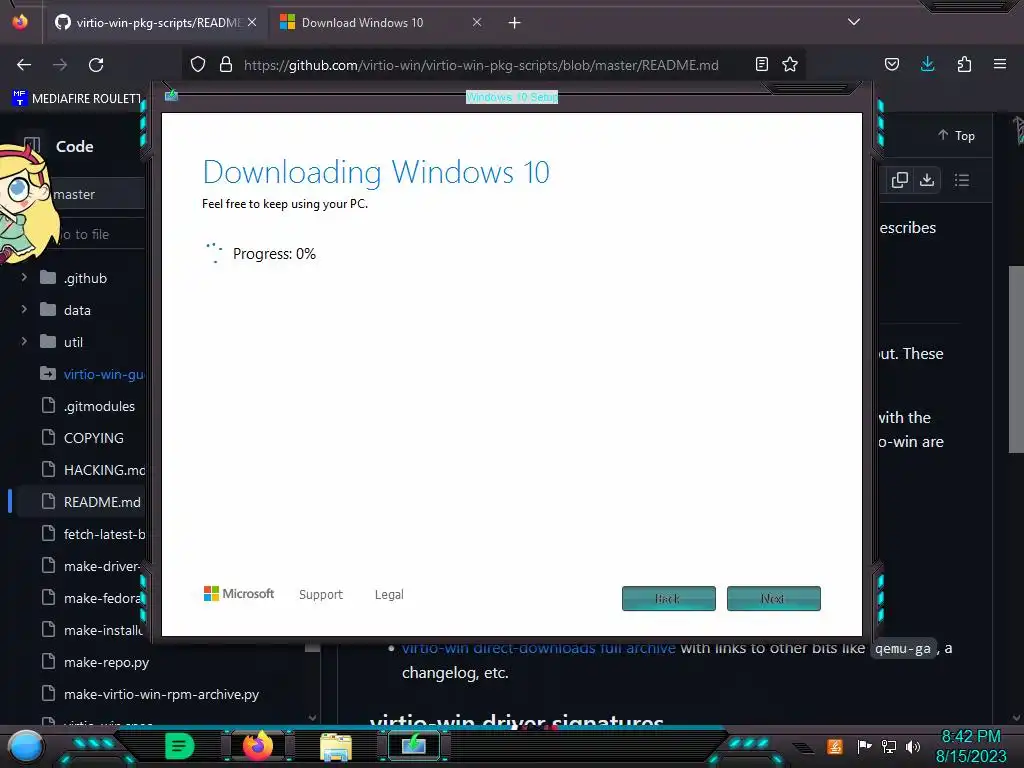Show Firefox downloads panel
Viewport: 1024px width, 768px height.
927,64
